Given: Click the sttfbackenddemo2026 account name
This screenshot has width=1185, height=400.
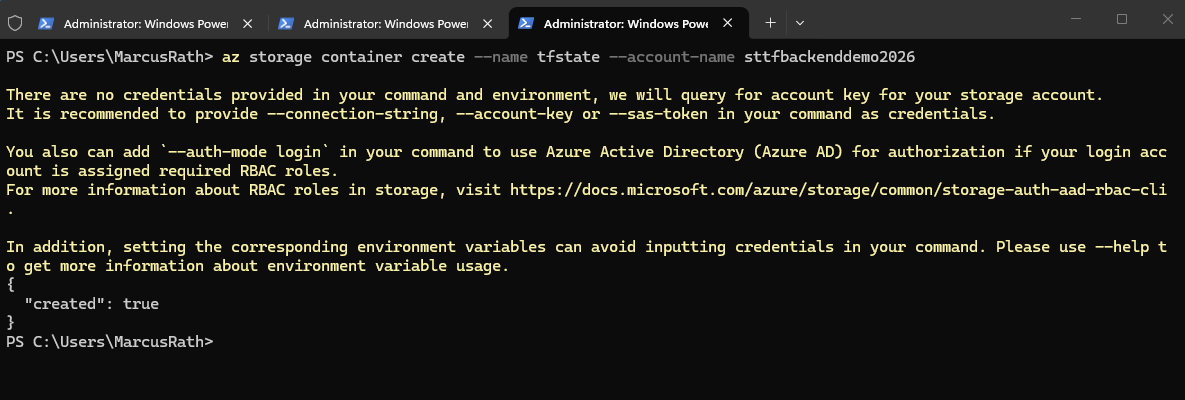Looking at the screenshot, I should pyautogui.click(x=830, y=57).
